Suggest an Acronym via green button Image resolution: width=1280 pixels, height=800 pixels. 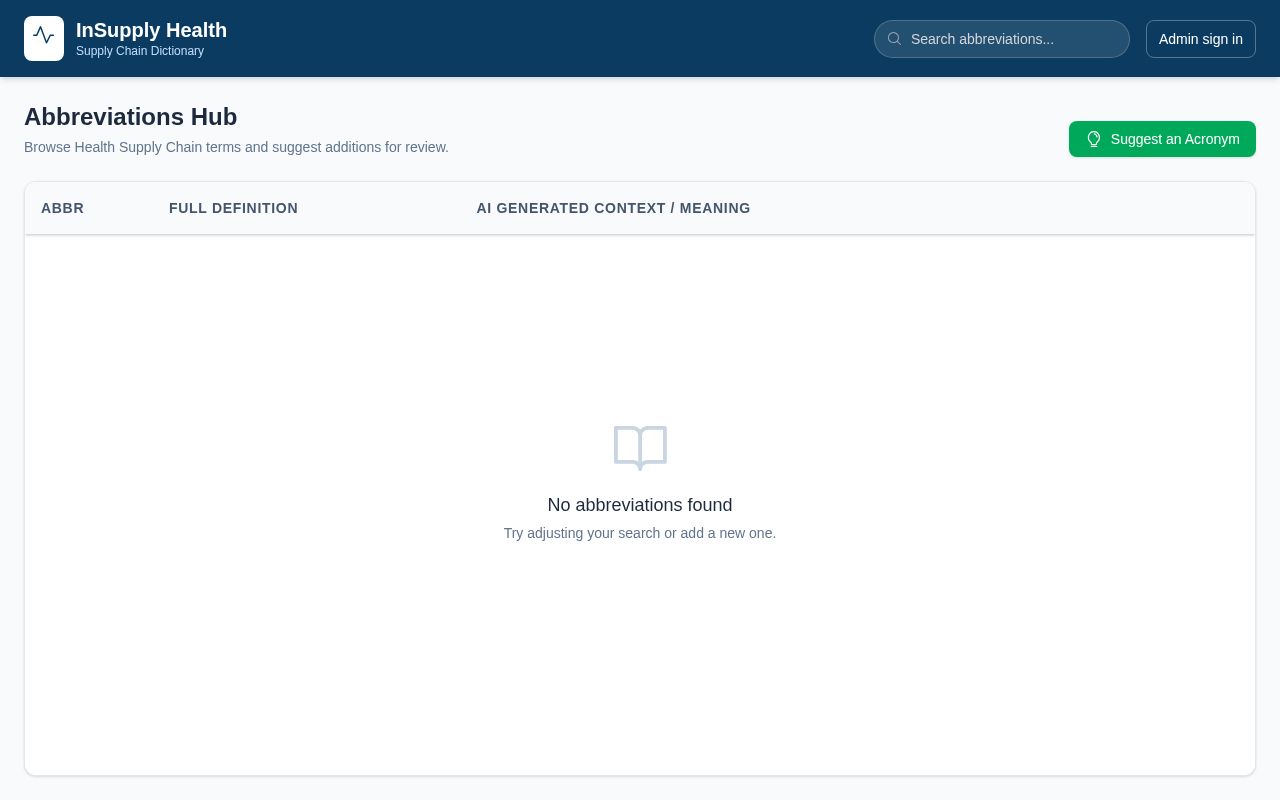point(1162,139)
